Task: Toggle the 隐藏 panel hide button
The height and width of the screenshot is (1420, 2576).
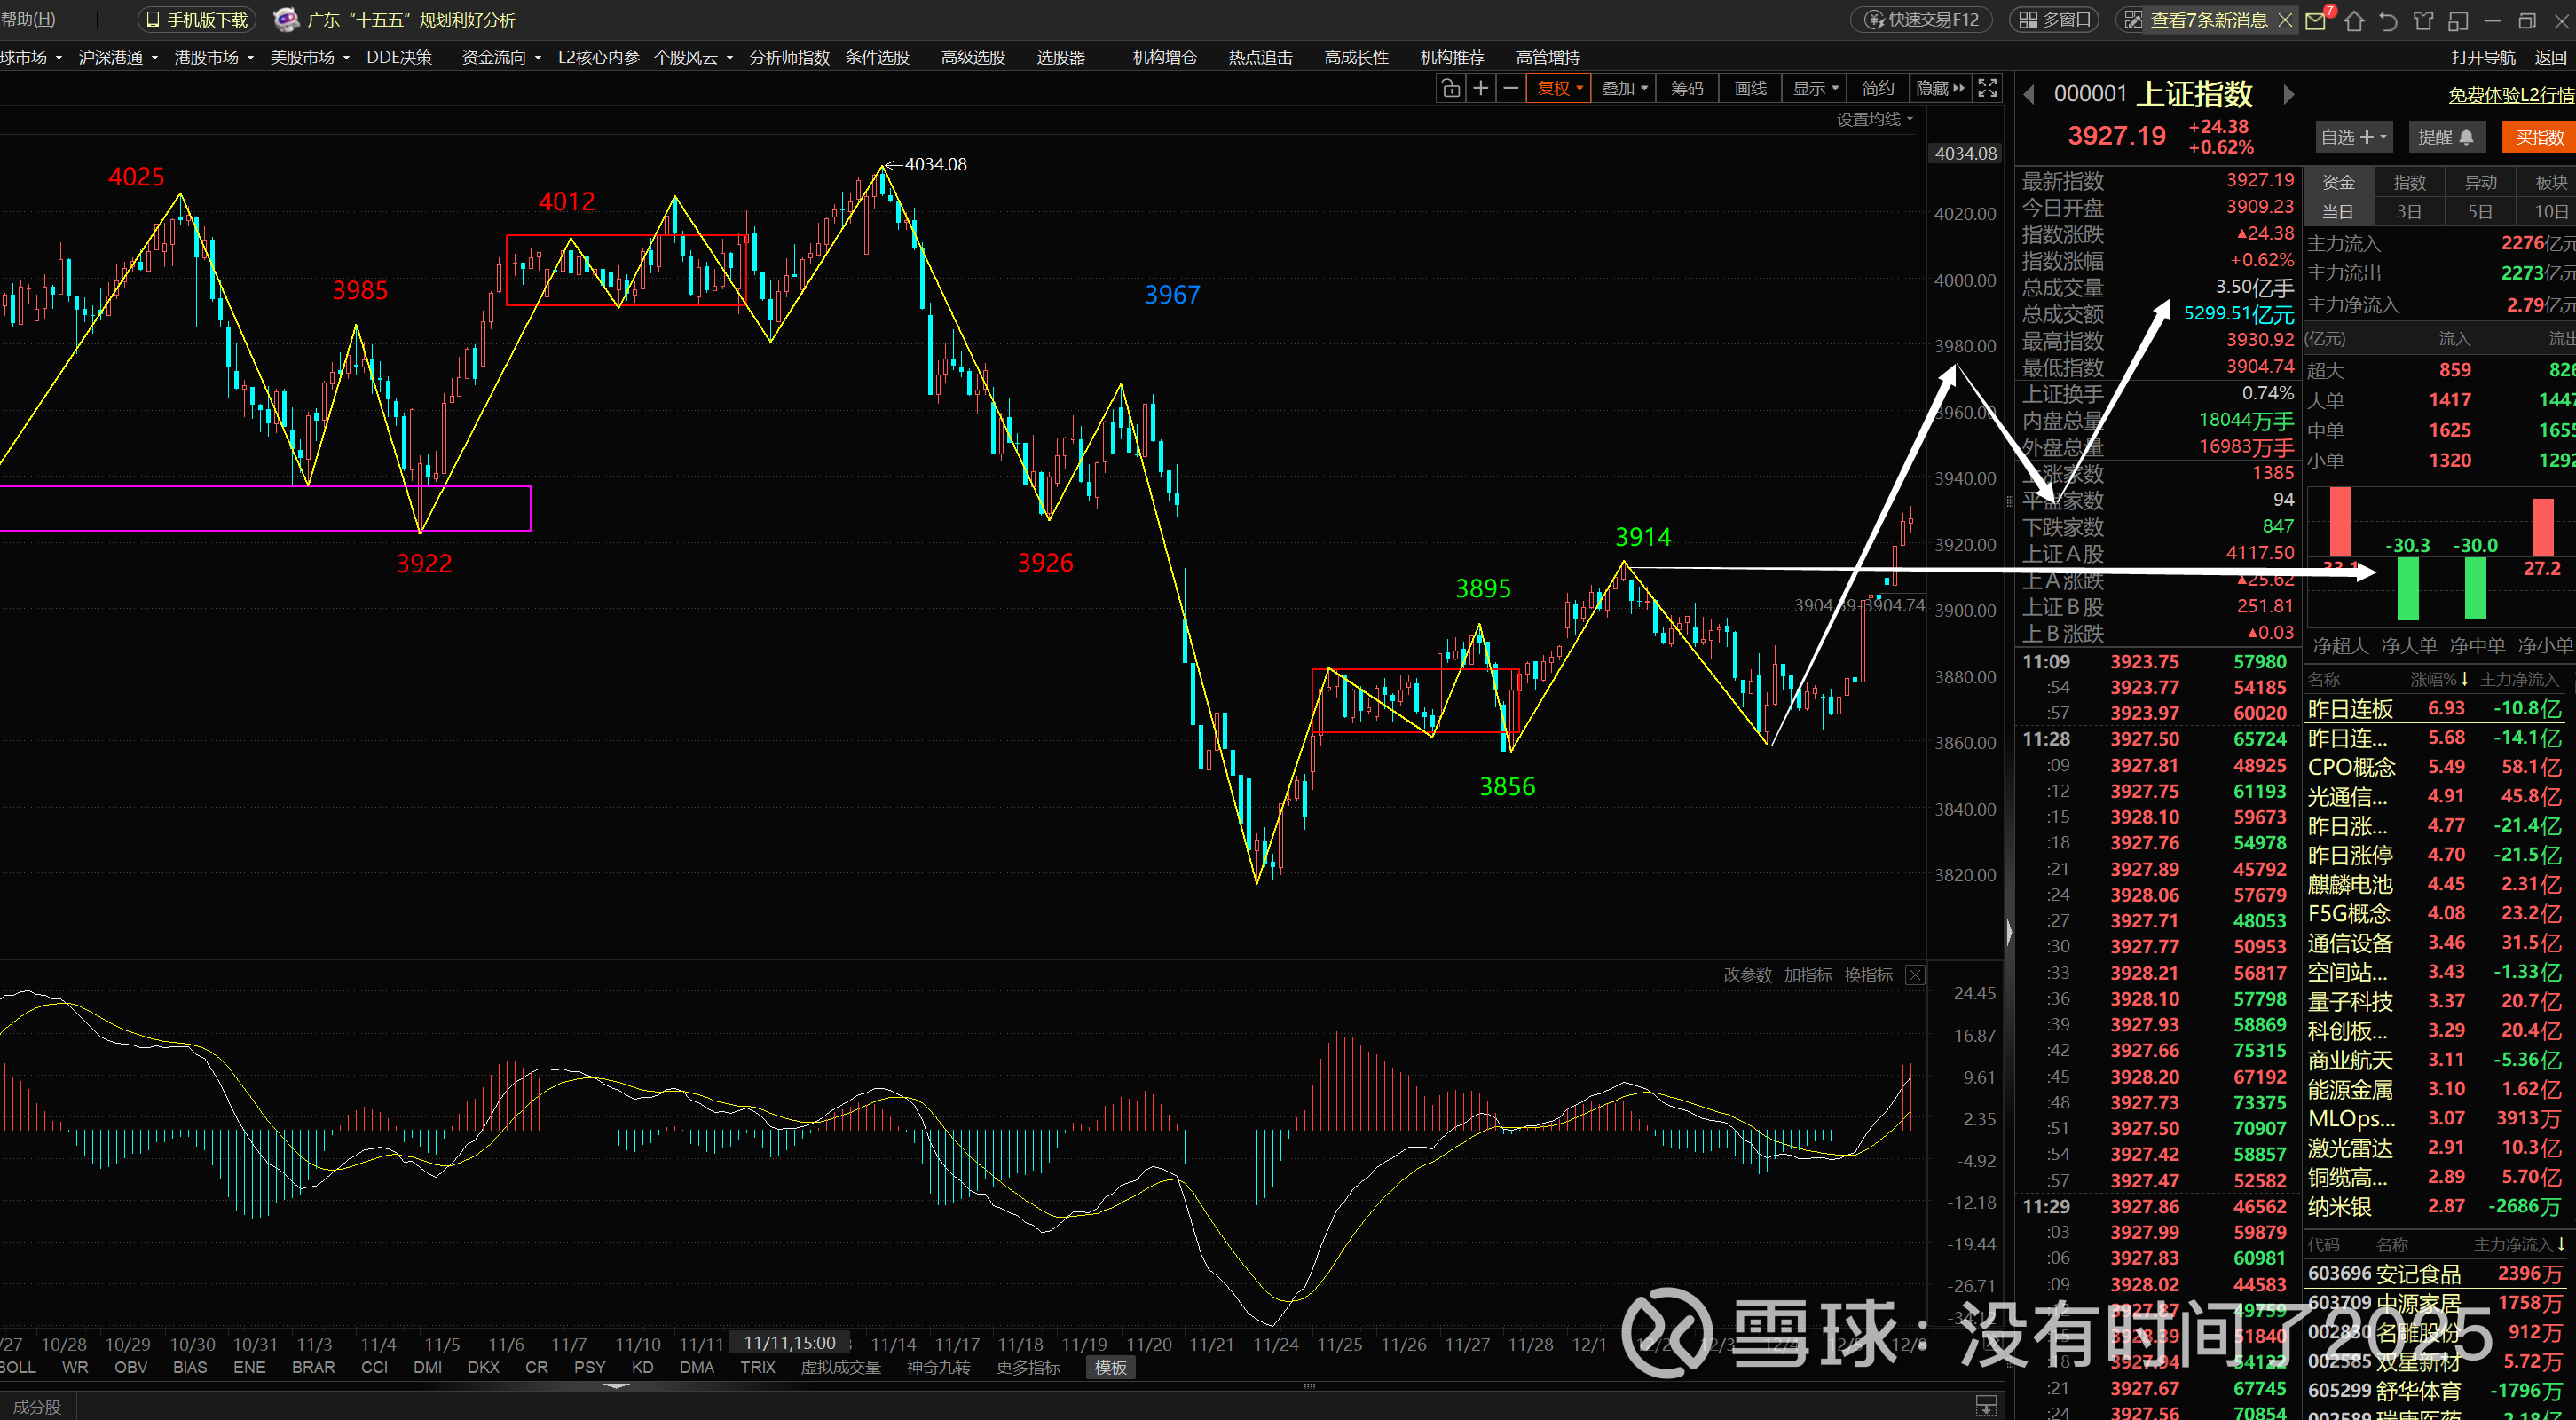Action: coord(1939,88)
